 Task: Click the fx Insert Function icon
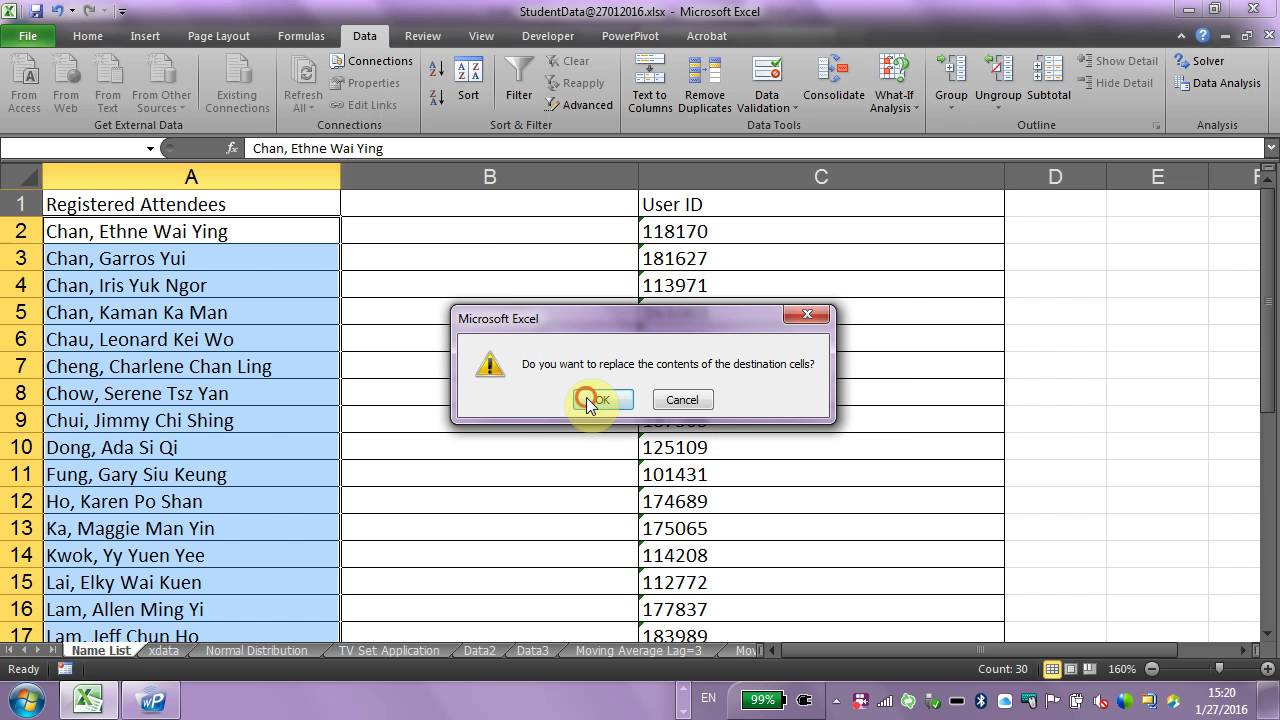[232, 148]
